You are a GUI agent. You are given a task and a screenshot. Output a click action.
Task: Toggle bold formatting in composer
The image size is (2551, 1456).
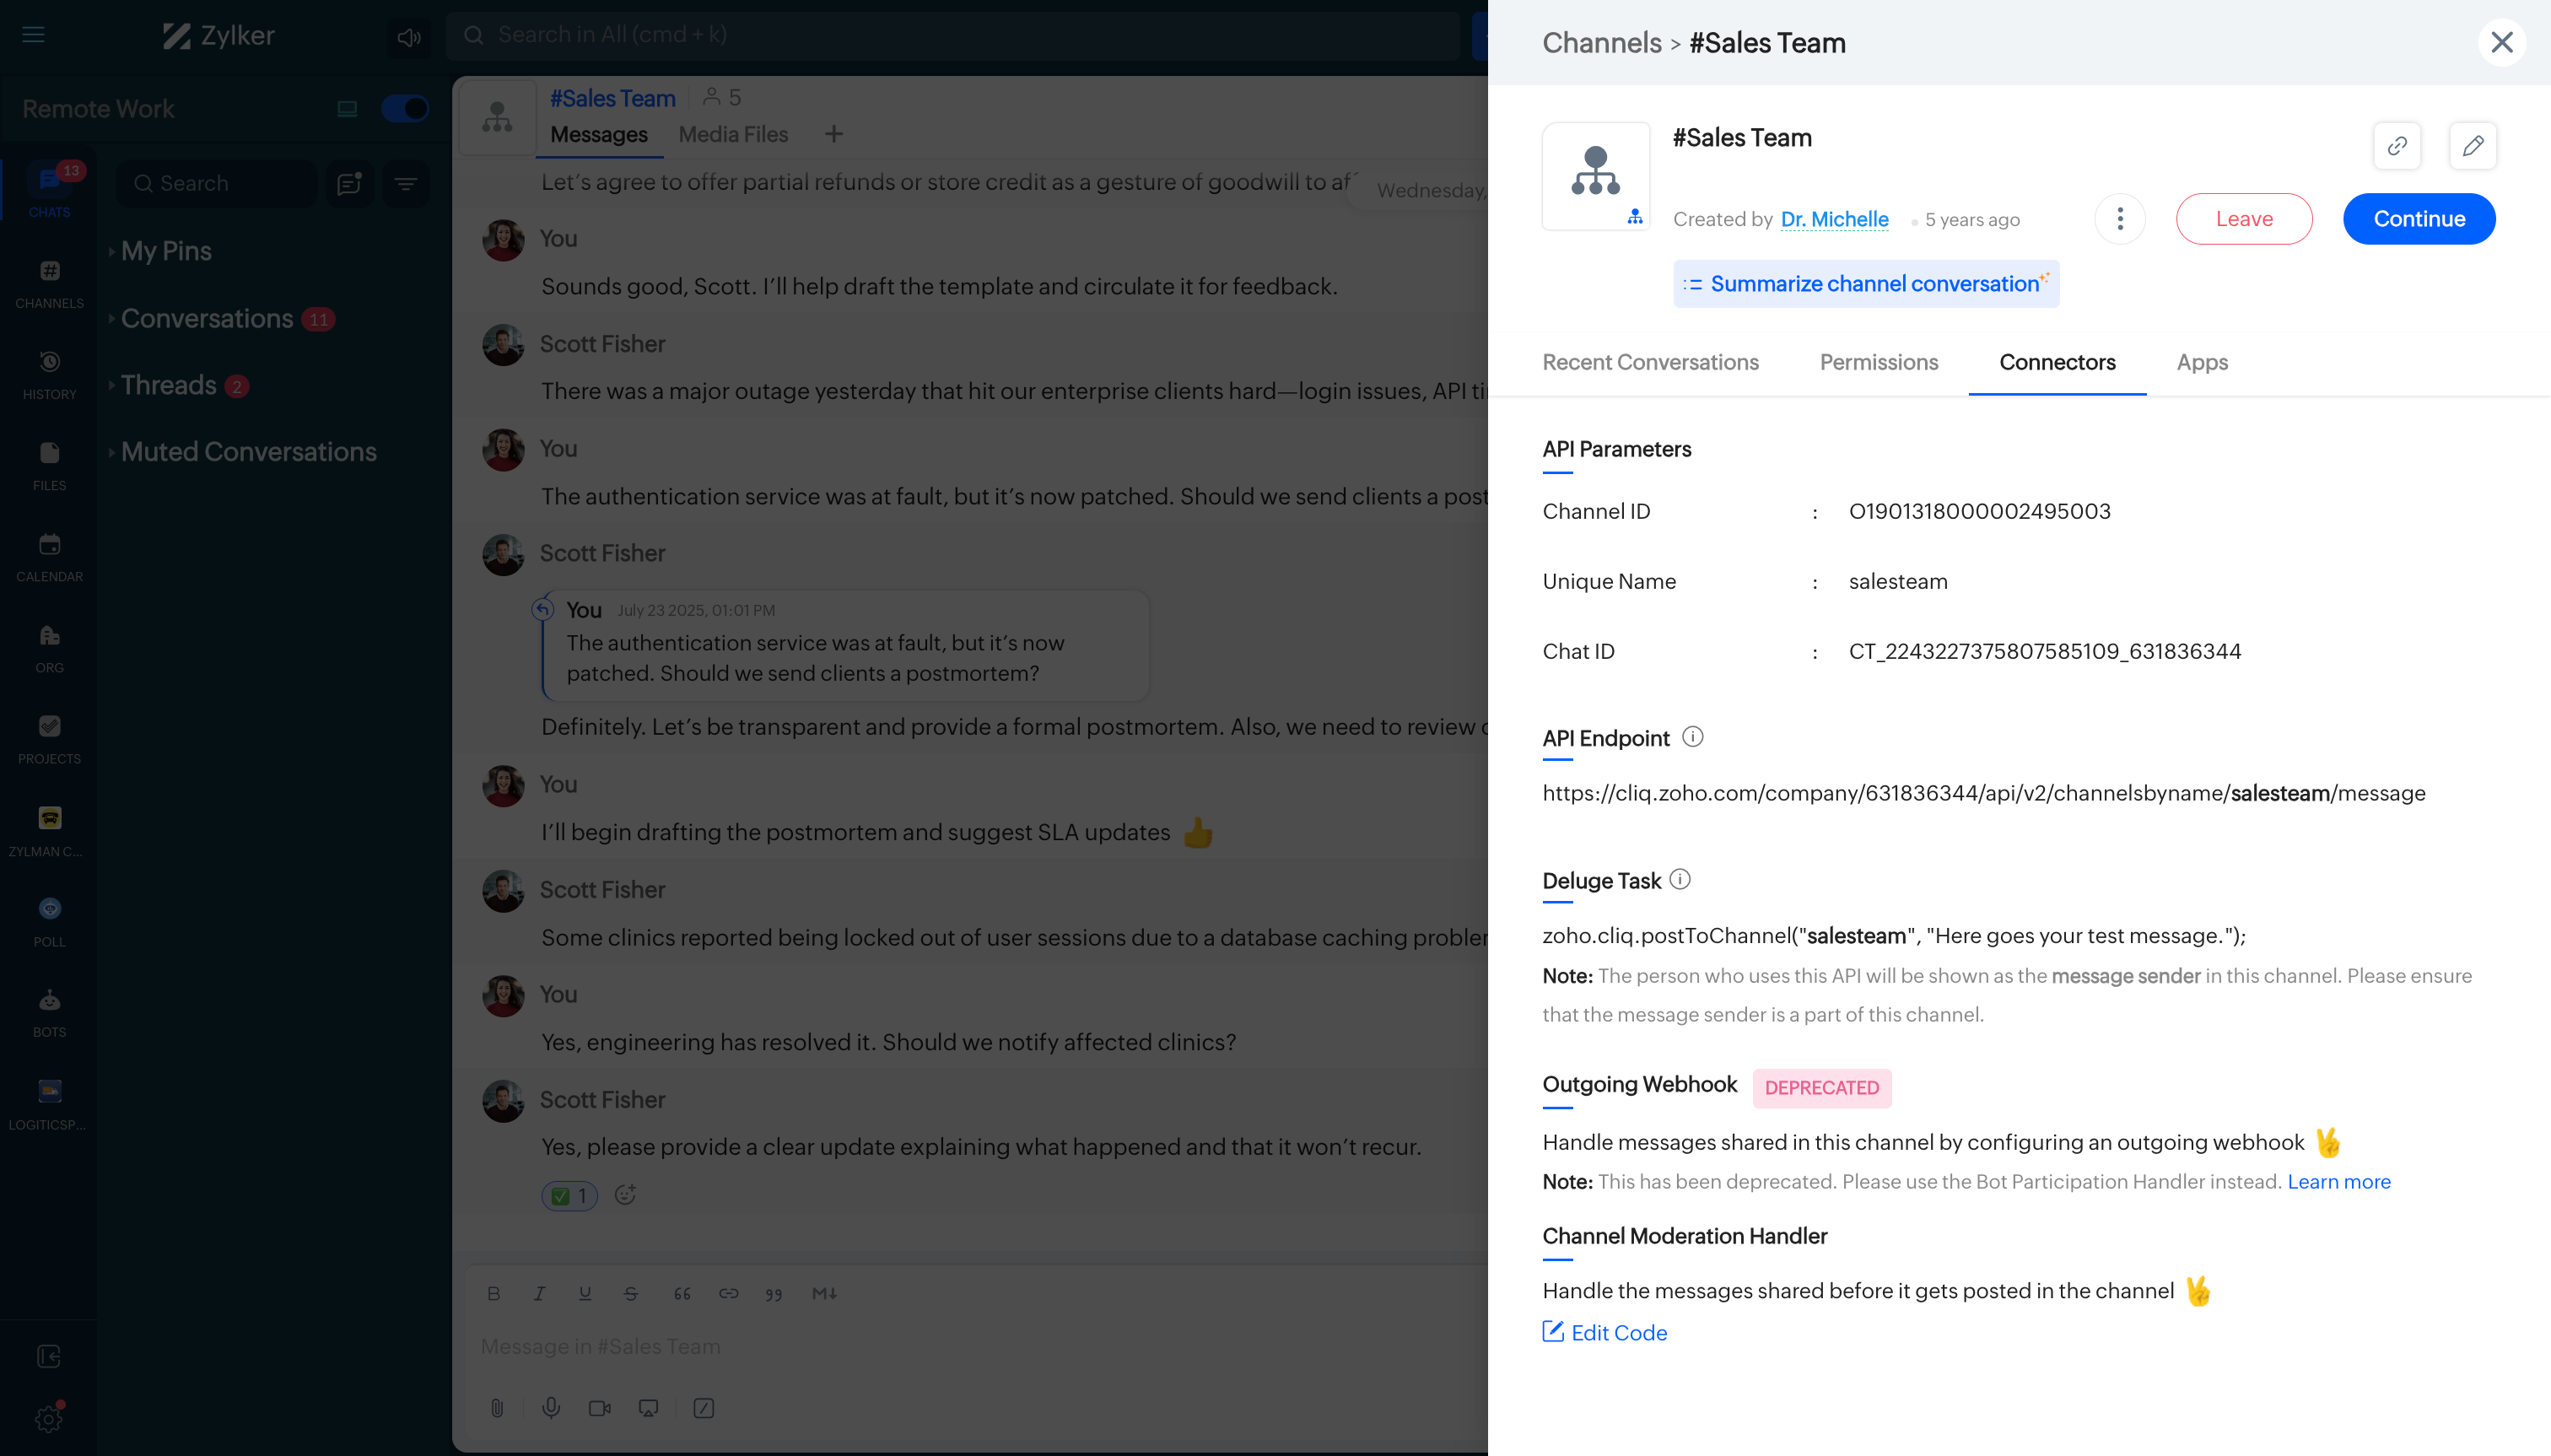tap(493, 1293)
